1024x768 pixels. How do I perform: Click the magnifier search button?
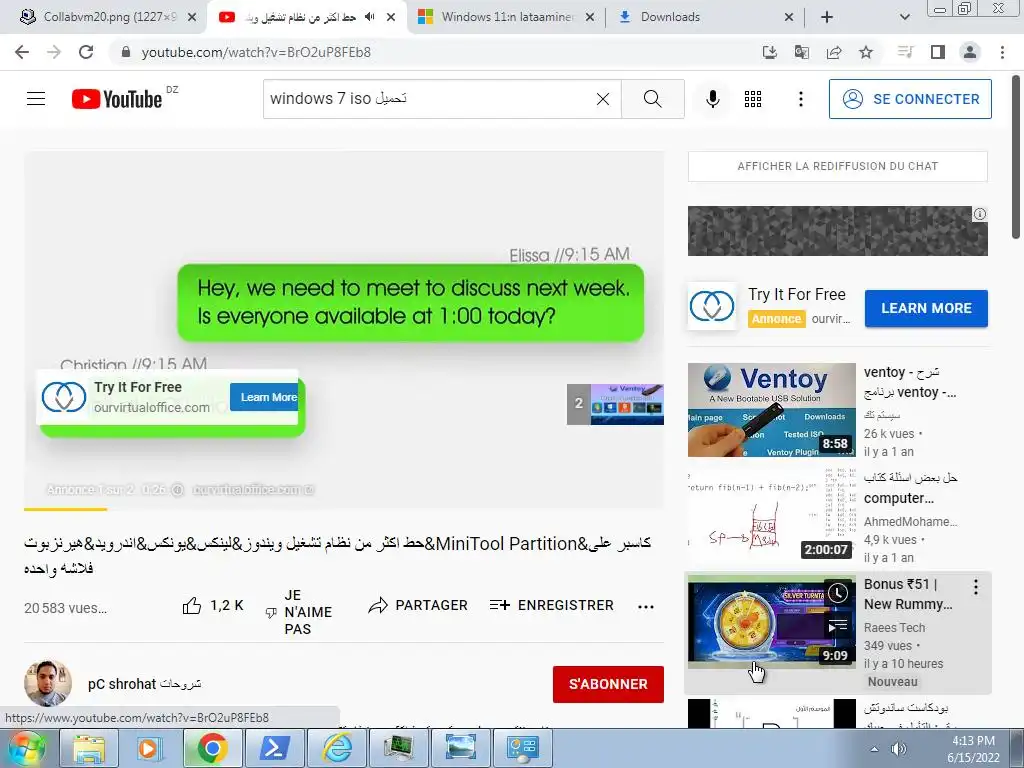pos(652,99)
